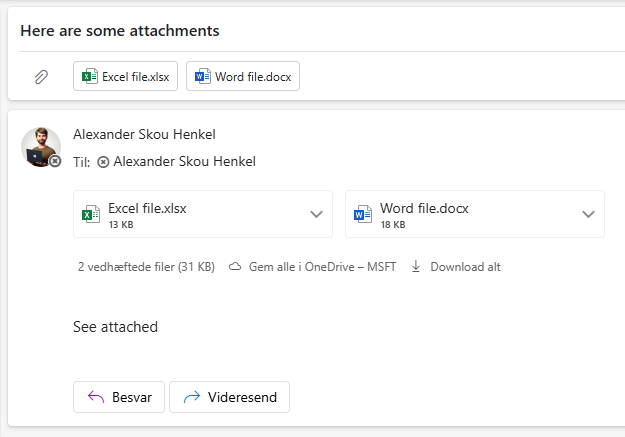Click the Besvar reply button
Screen dimensions: 625x437
pos(119,397)
